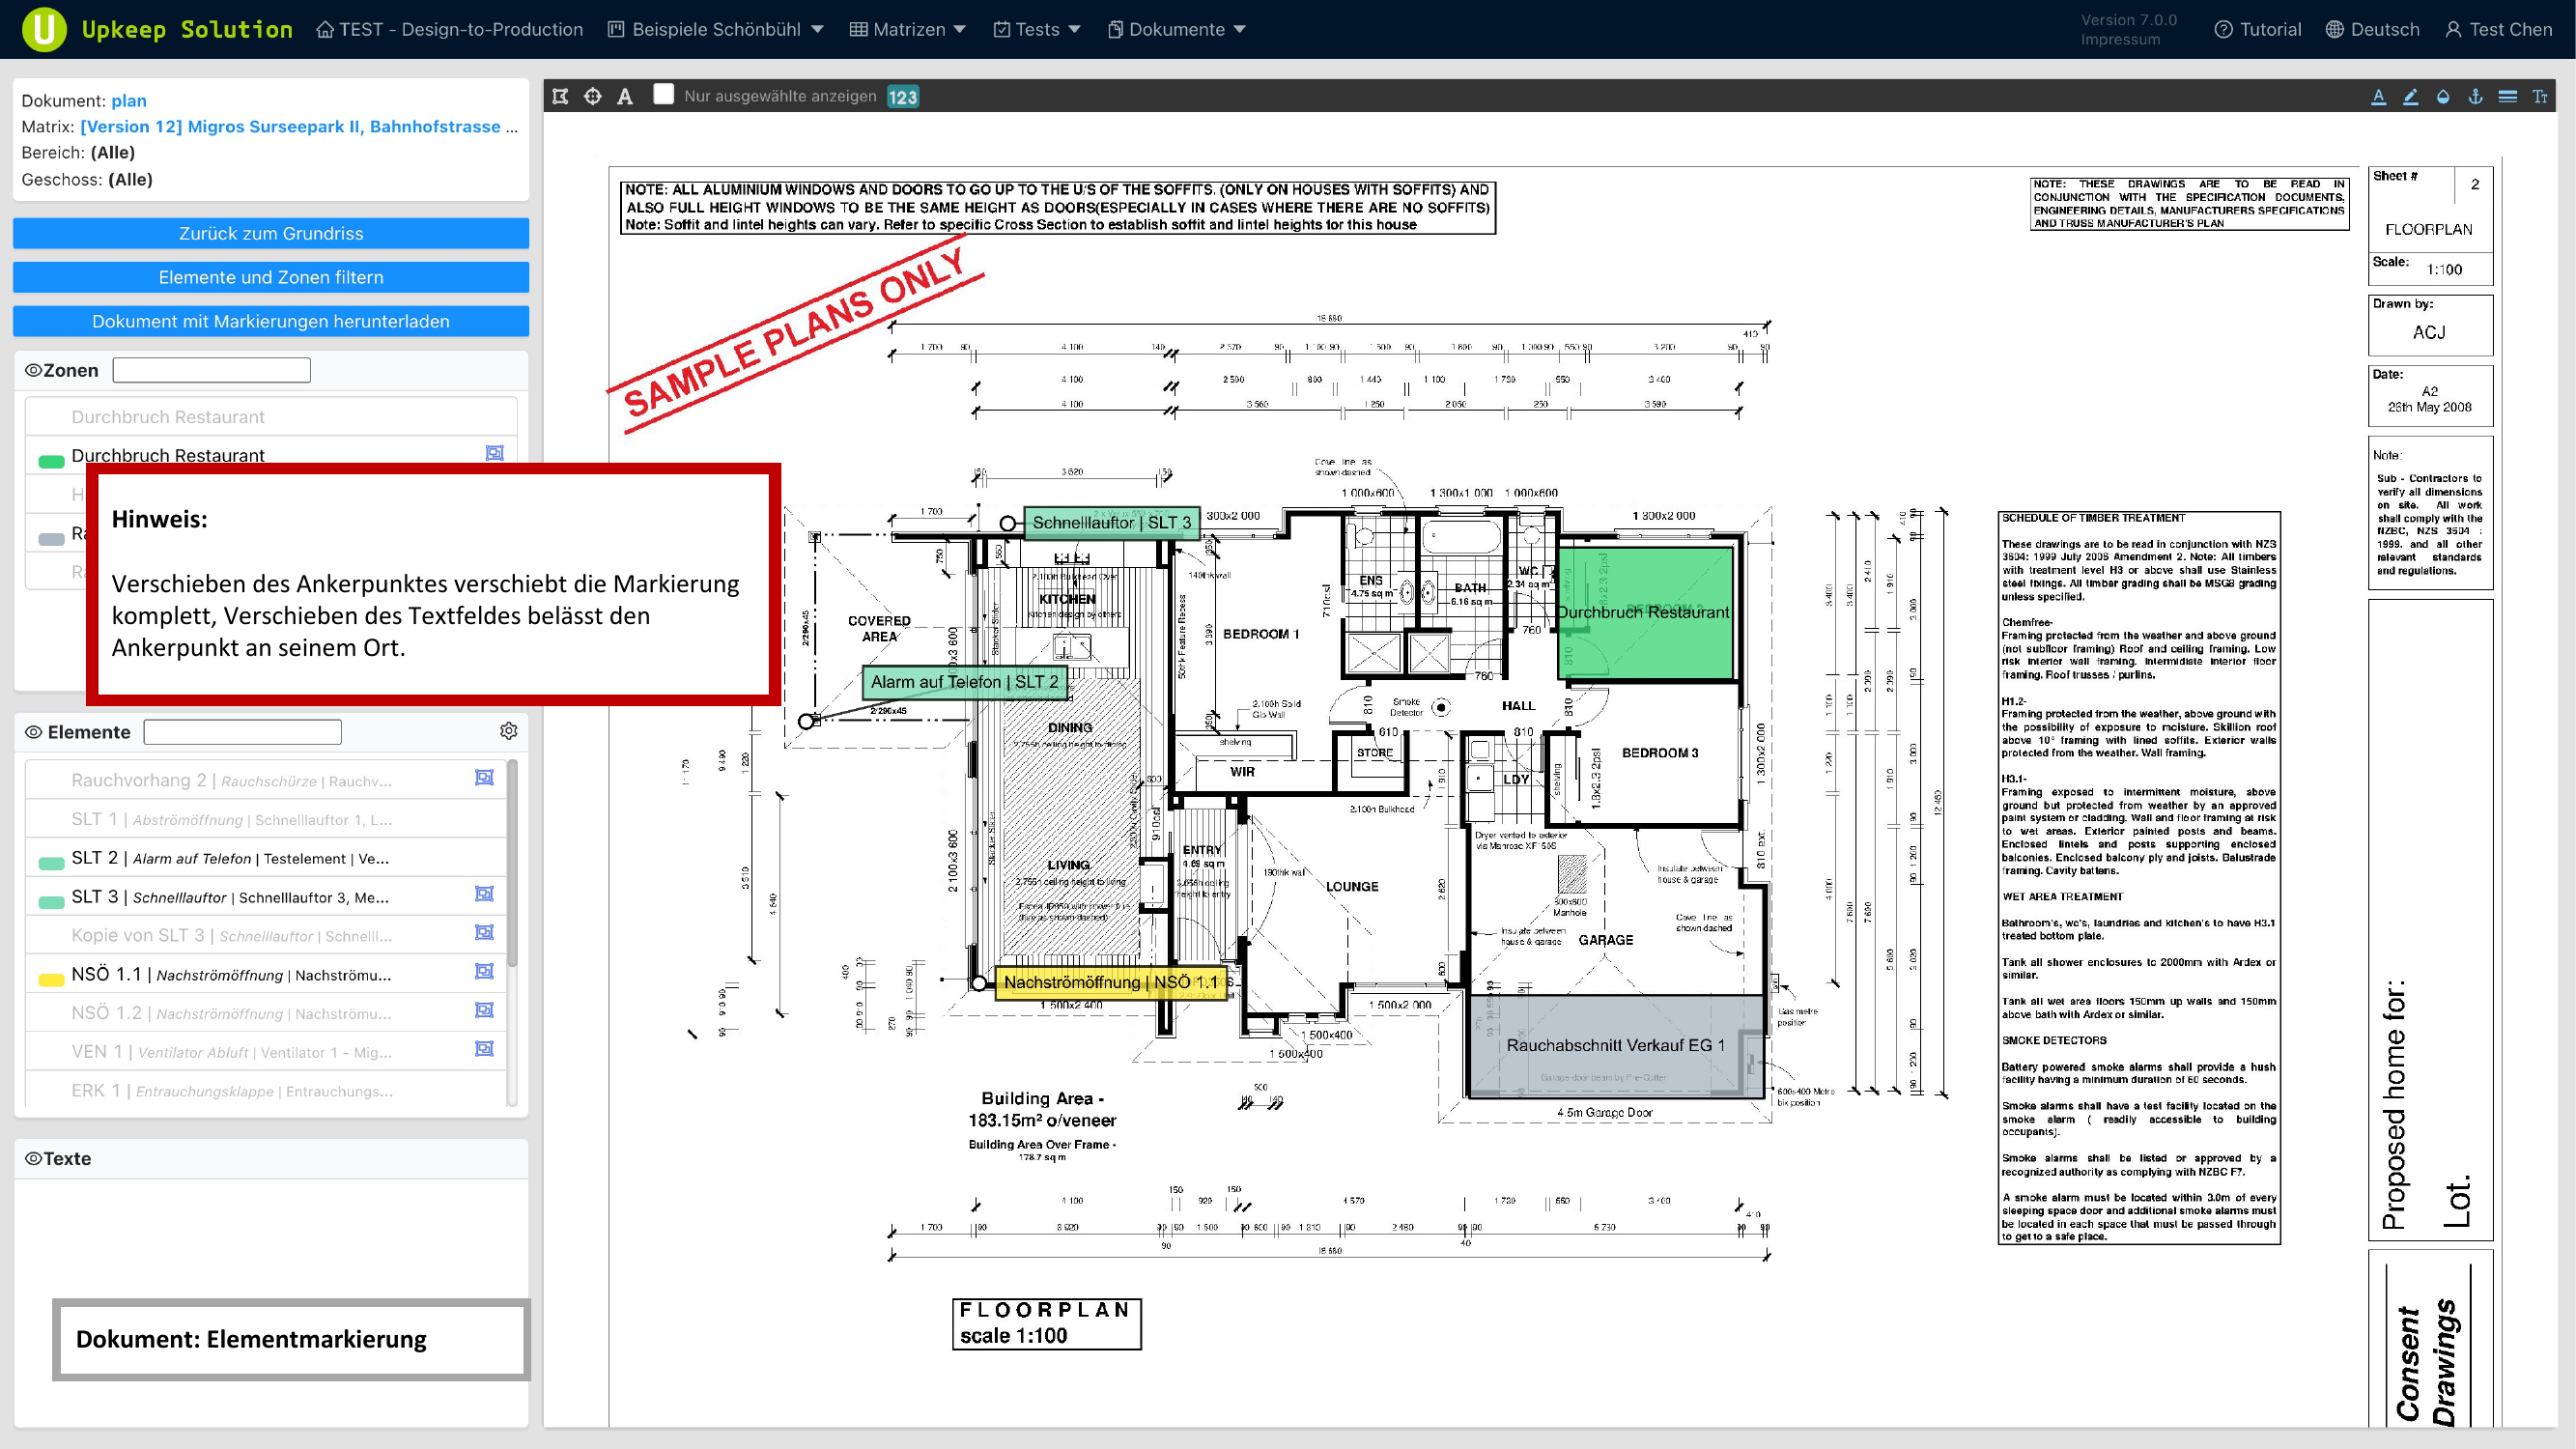Toggle visibility eye for Zonen section
This screenshot has width=2576, height=1449.
point(33,370)
